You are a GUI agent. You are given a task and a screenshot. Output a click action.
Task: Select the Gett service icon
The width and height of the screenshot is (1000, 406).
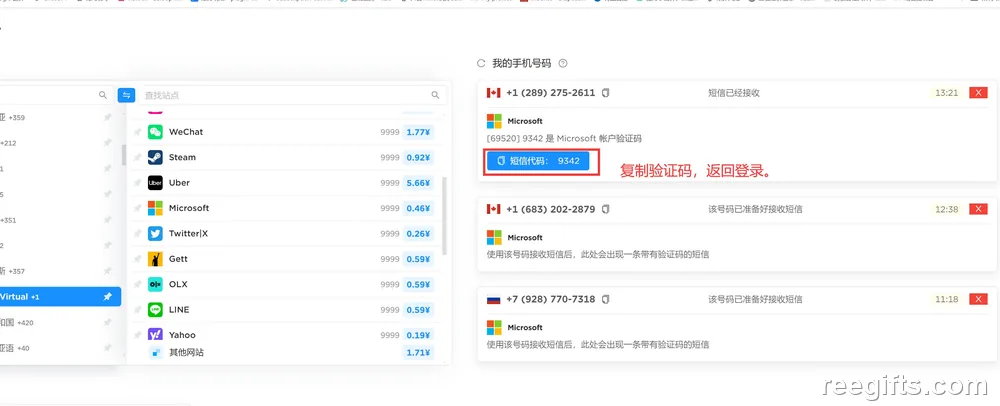coord(155,259)
